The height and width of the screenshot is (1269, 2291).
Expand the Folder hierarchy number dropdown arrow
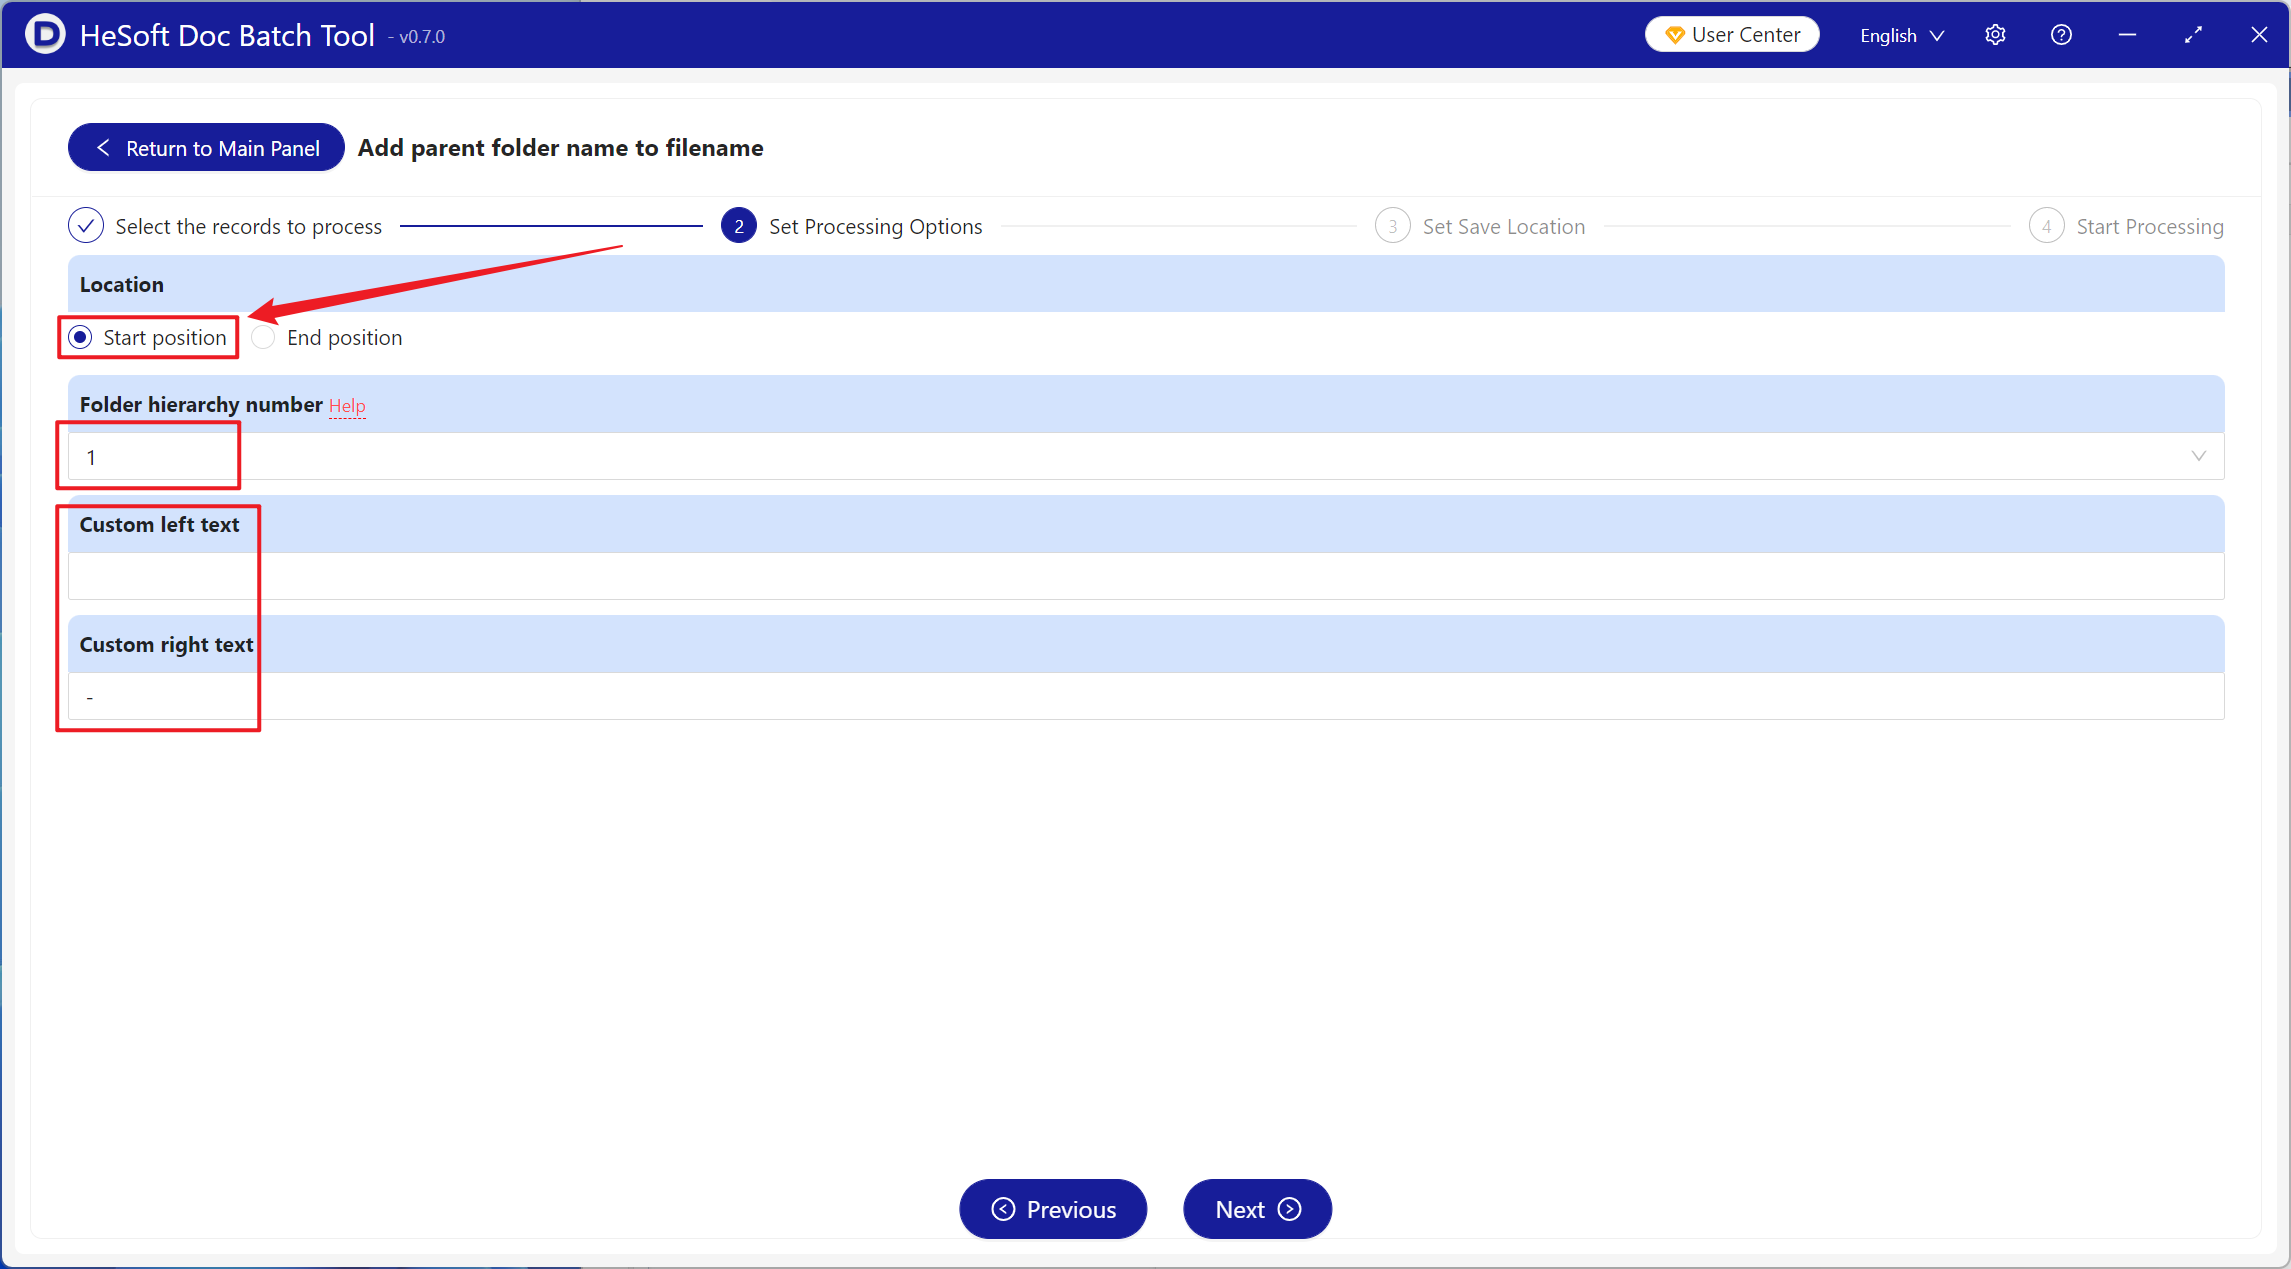(x=2198, y=456)
